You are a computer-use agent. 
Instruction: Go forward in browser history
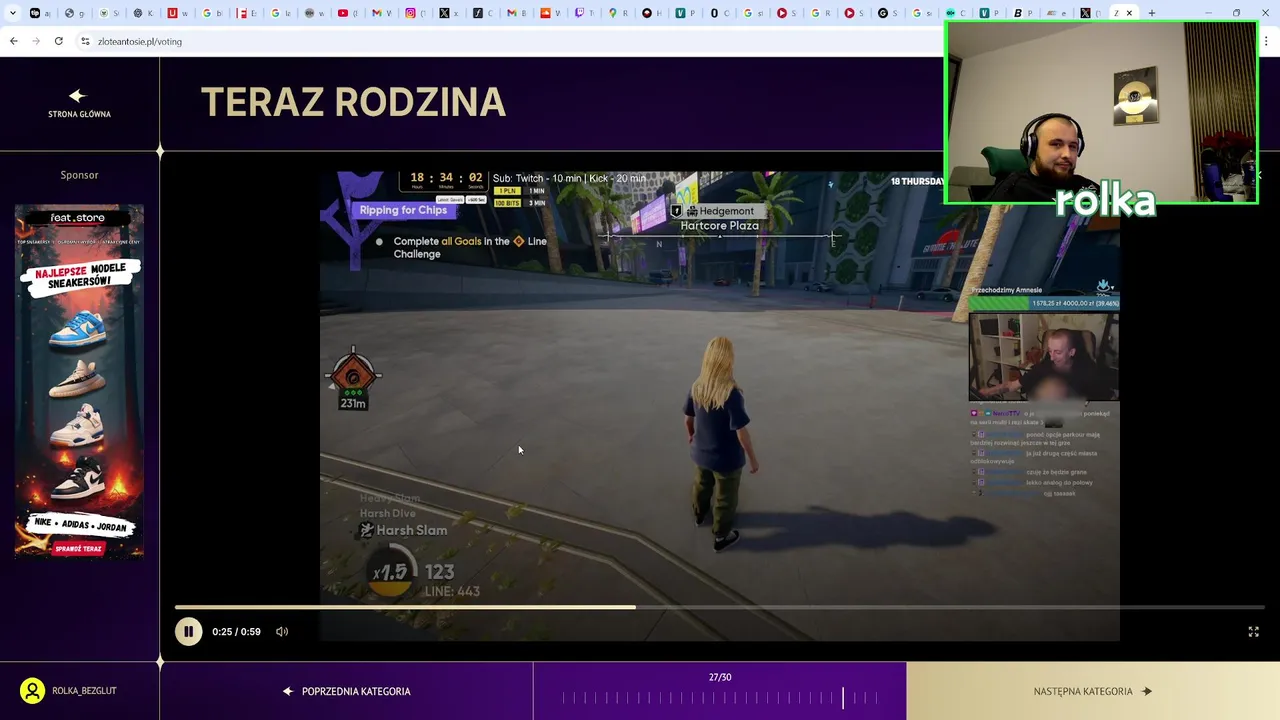coord(36,41)
